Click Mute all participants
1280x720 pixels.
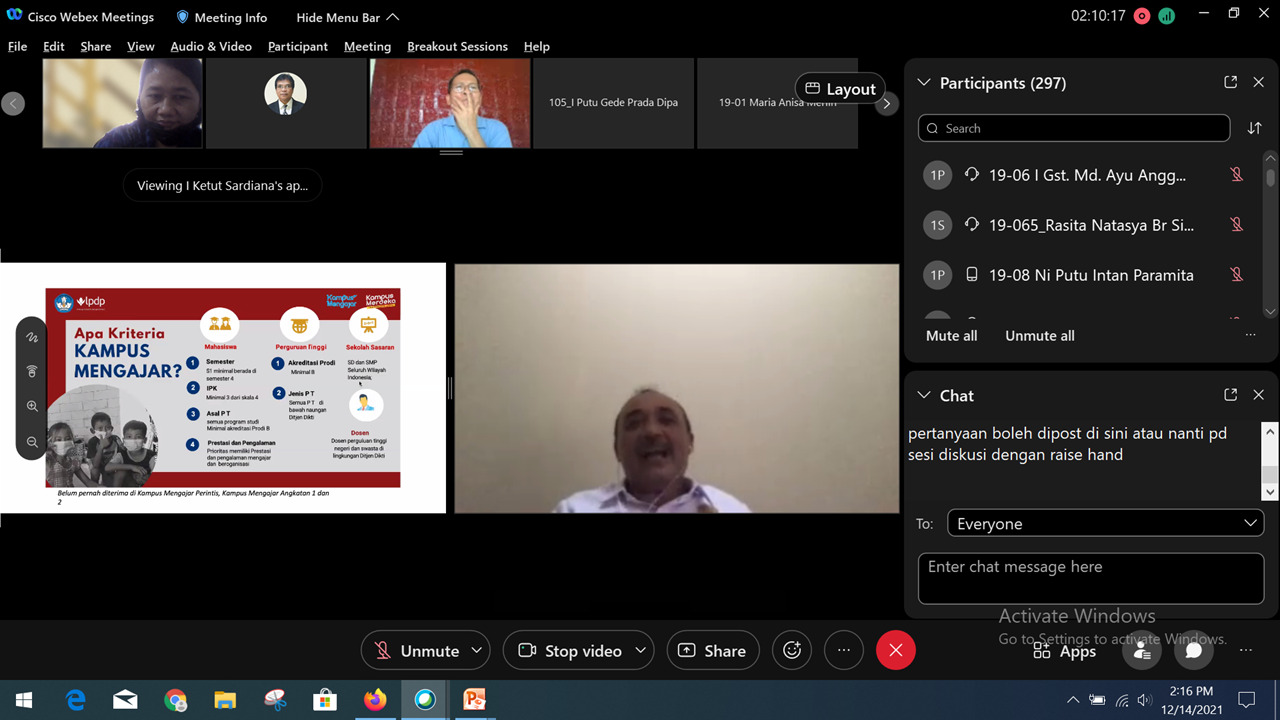(x=952, y=335)
